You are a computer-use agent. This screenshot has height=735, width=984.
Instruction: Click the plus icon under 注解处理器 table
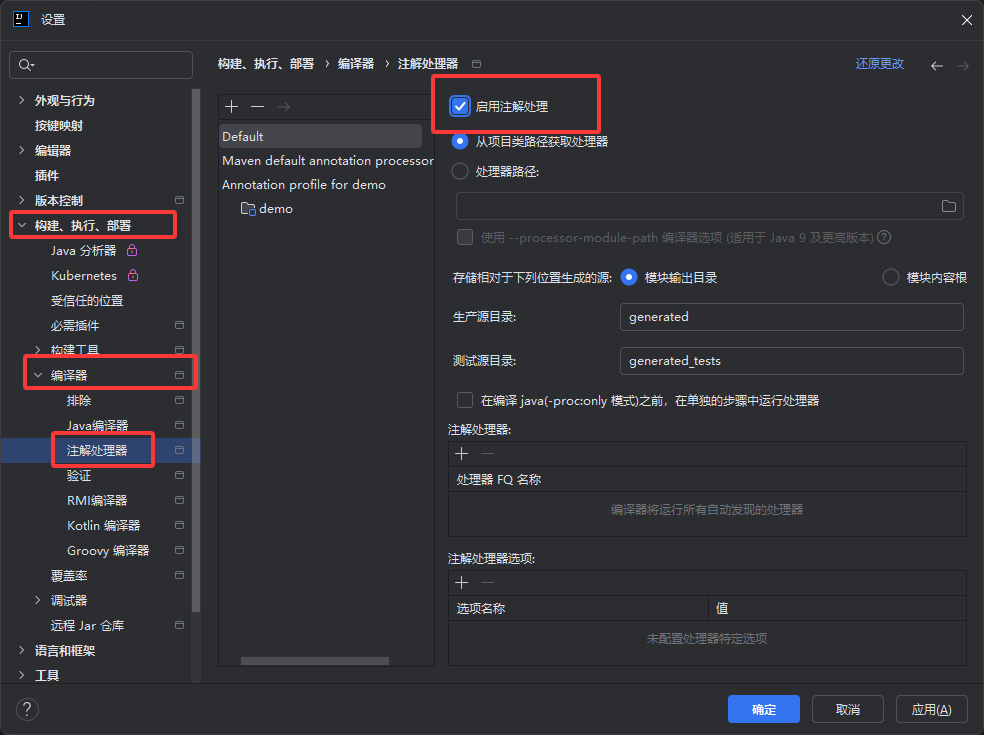point(461,454)
